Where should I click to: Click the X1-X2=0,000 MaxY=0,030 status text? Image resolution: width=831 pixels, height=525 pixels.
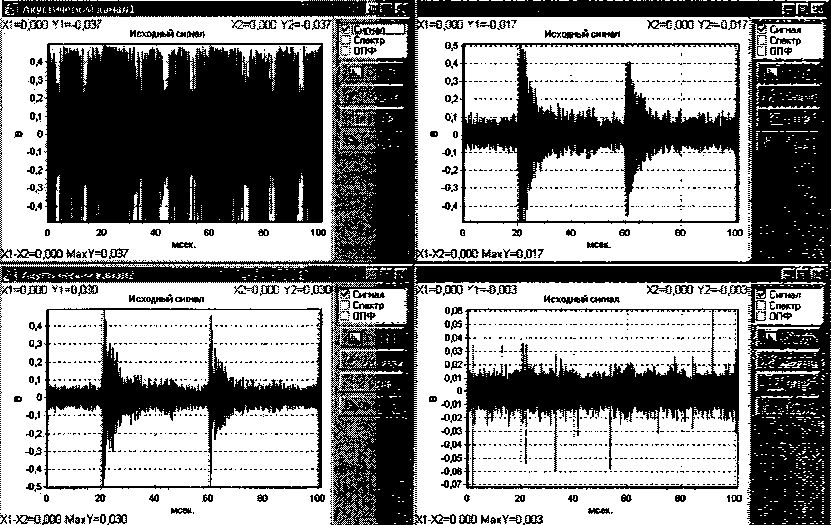(65, 519)
